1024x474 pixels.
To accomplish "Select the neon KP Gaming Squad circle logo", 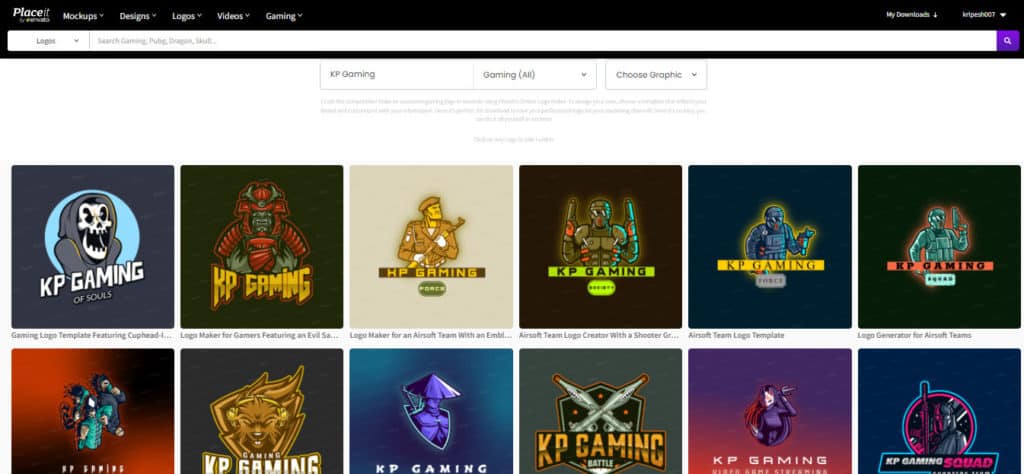I will [x=939, y=411].
